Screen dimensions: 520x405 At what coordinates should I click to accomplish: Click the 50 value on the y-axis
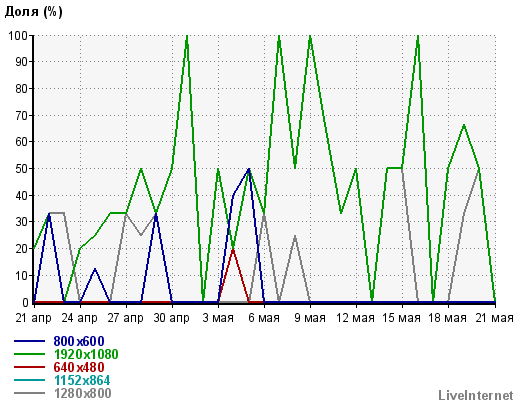[x=22, y=168]
